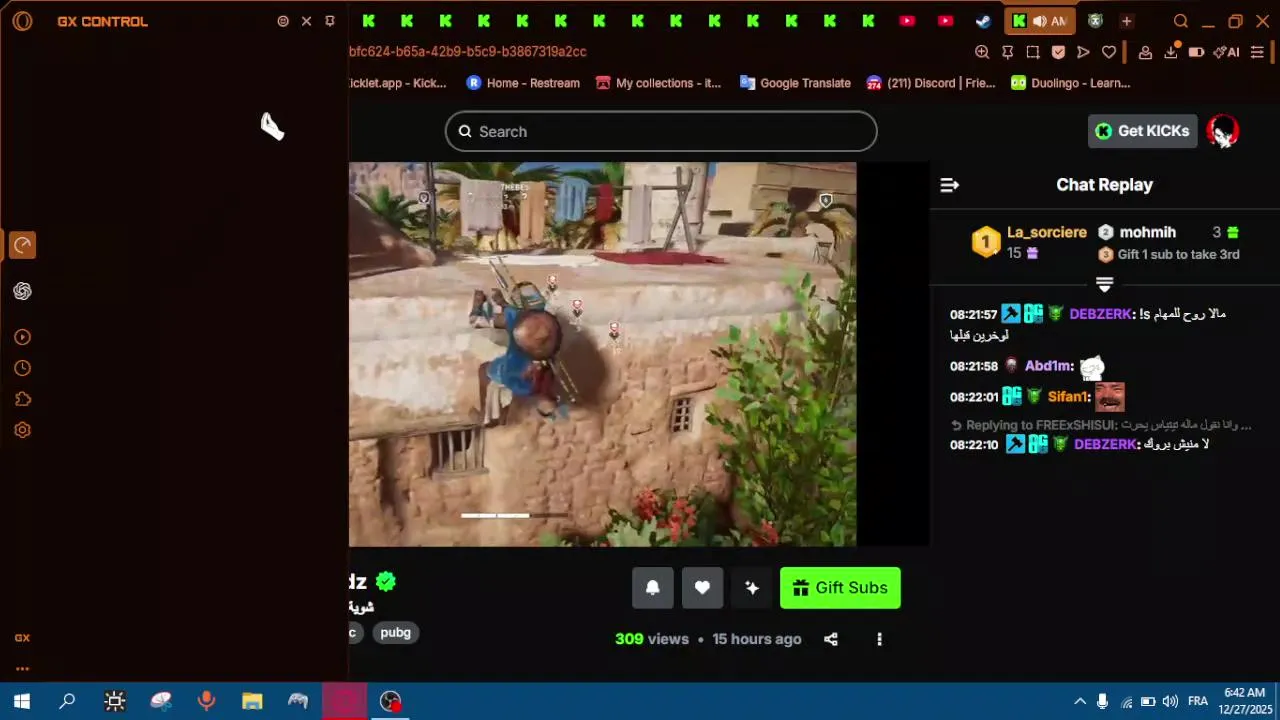Viewport: 1280px width, 720px height.
Task: Open the Player icon in the sidebar
Action: click(x=22, y=338)
